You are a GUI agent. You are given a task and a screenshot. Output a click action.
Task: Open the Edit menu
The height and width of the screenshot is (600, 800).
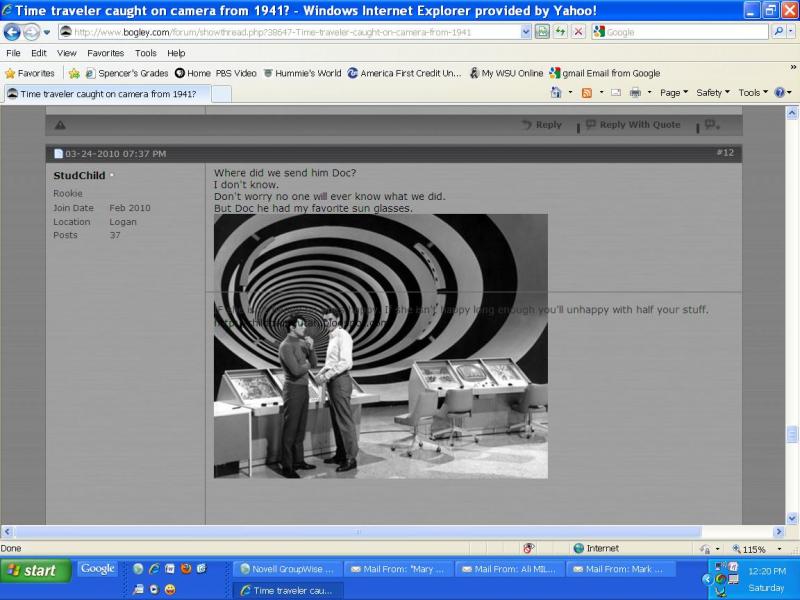point(39,53)
